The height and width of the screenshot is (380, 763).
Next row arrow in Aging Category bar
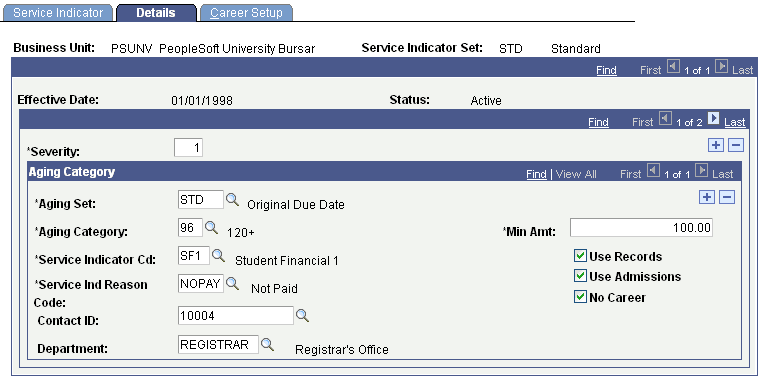click(x=702, y=170)
